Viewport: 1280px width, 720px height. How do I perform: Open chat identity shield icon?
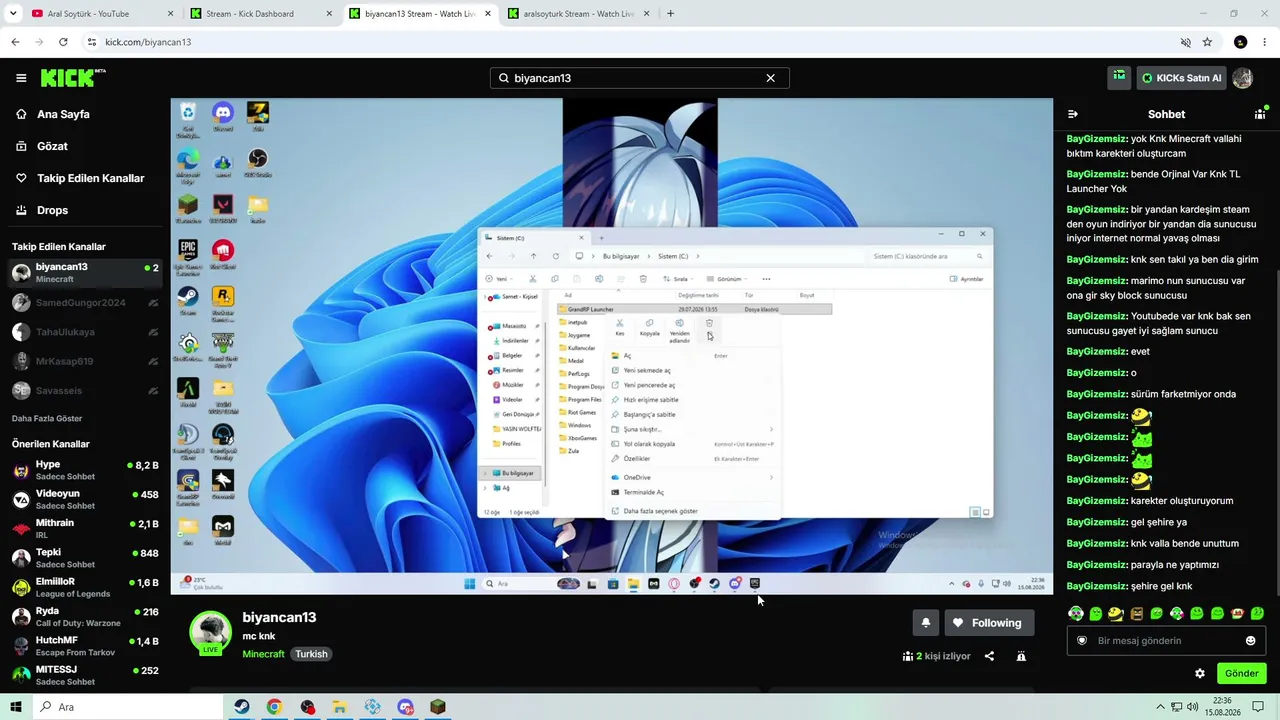click(1081, 641)
